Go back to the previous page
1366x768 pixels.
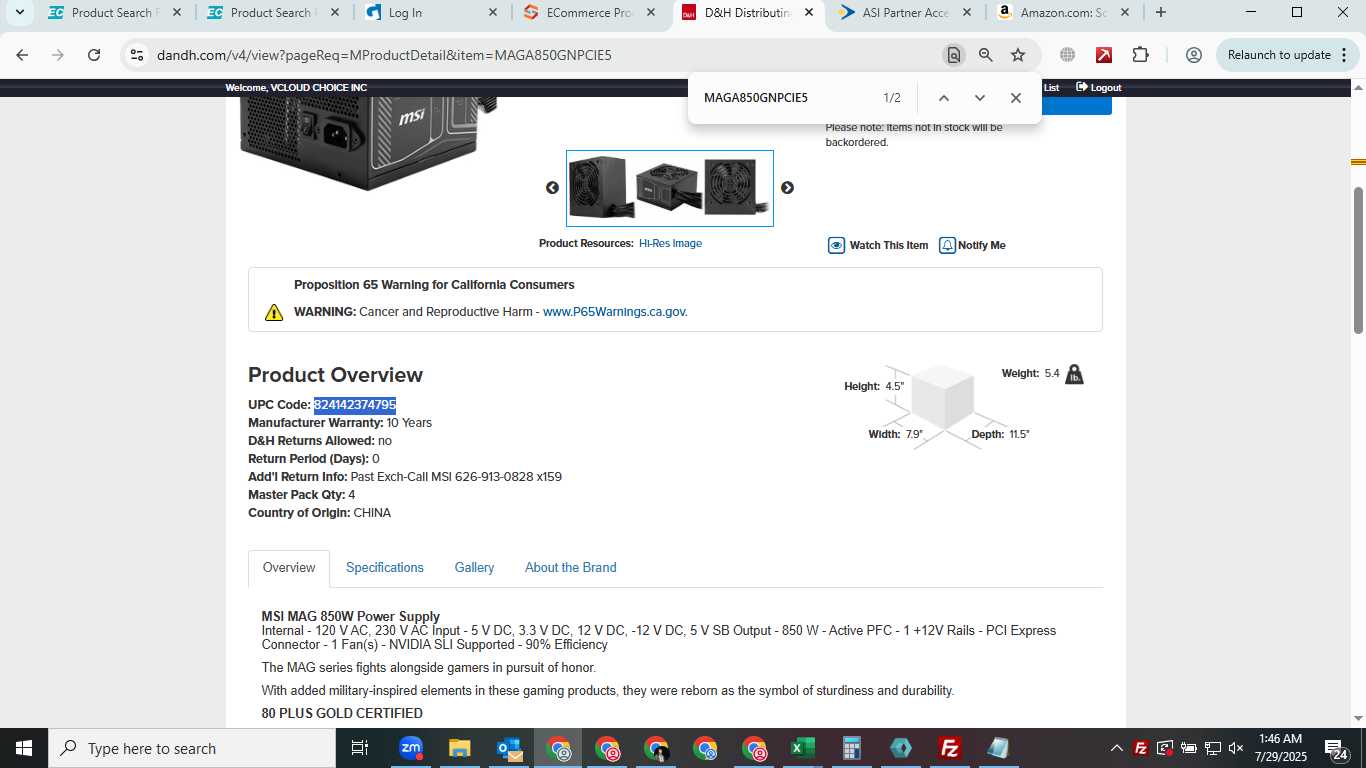coord(22,55)
